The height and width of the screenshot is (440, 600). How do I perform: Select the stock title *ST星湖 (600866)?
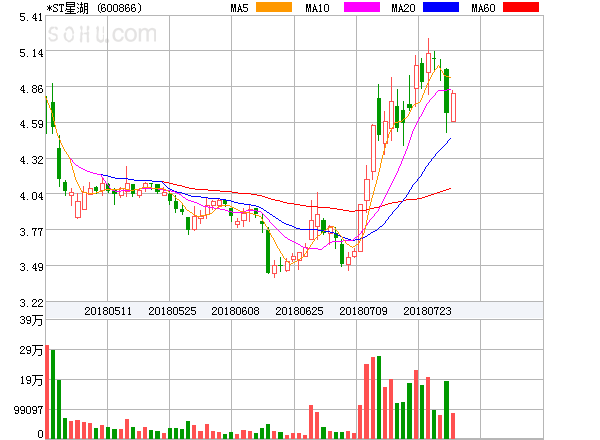pyautogui.click(x=94, y=8)
